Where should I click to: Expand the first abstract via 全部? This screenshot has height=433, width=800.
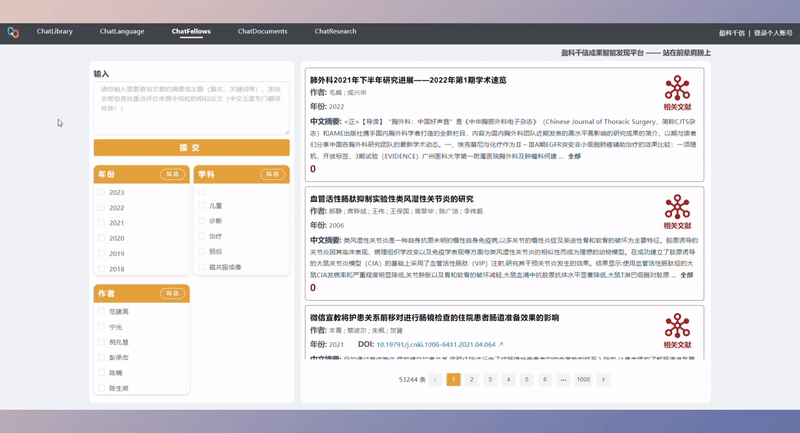(574, 156)
